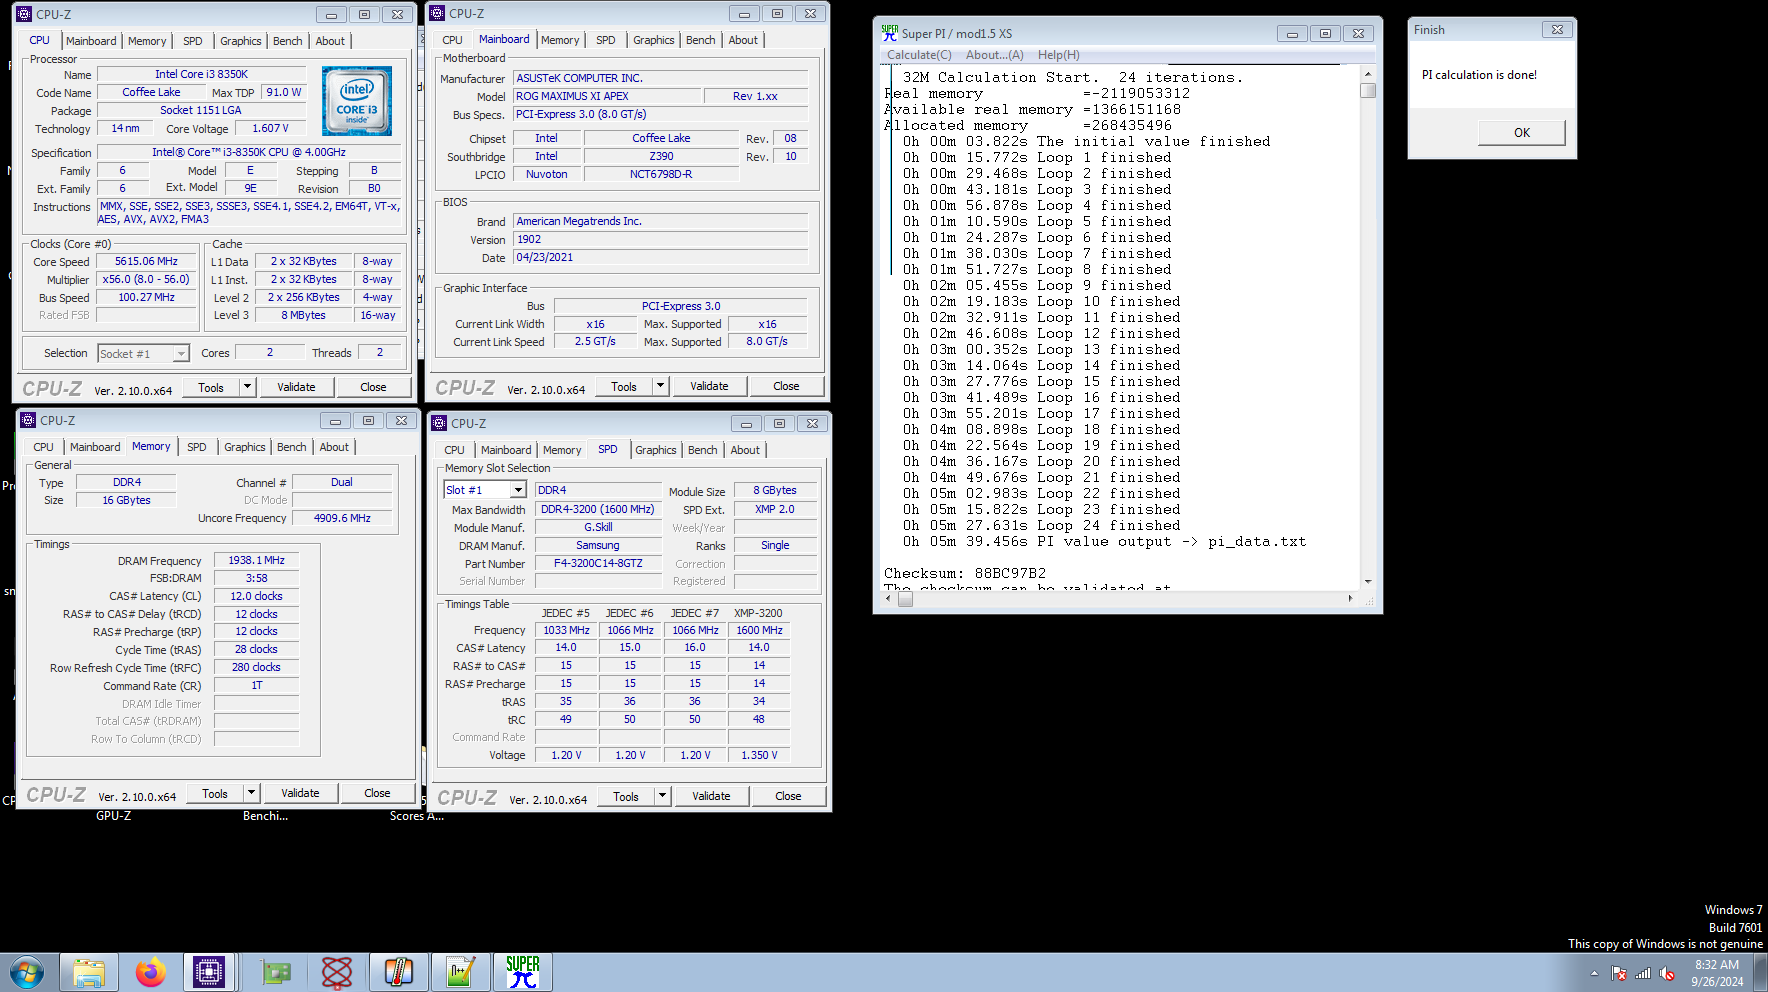Viewport: 1768px width, 992px height.
Task: Open Action Center flag tray icon
Action: pos(1619,973)
